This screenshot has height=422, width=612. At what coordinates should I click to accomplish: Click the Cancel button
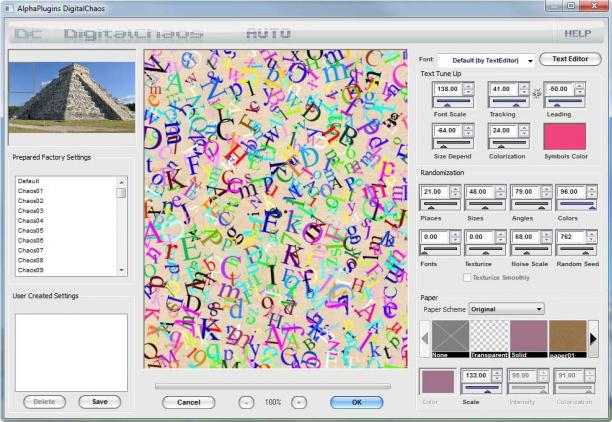tap(189, 402)
